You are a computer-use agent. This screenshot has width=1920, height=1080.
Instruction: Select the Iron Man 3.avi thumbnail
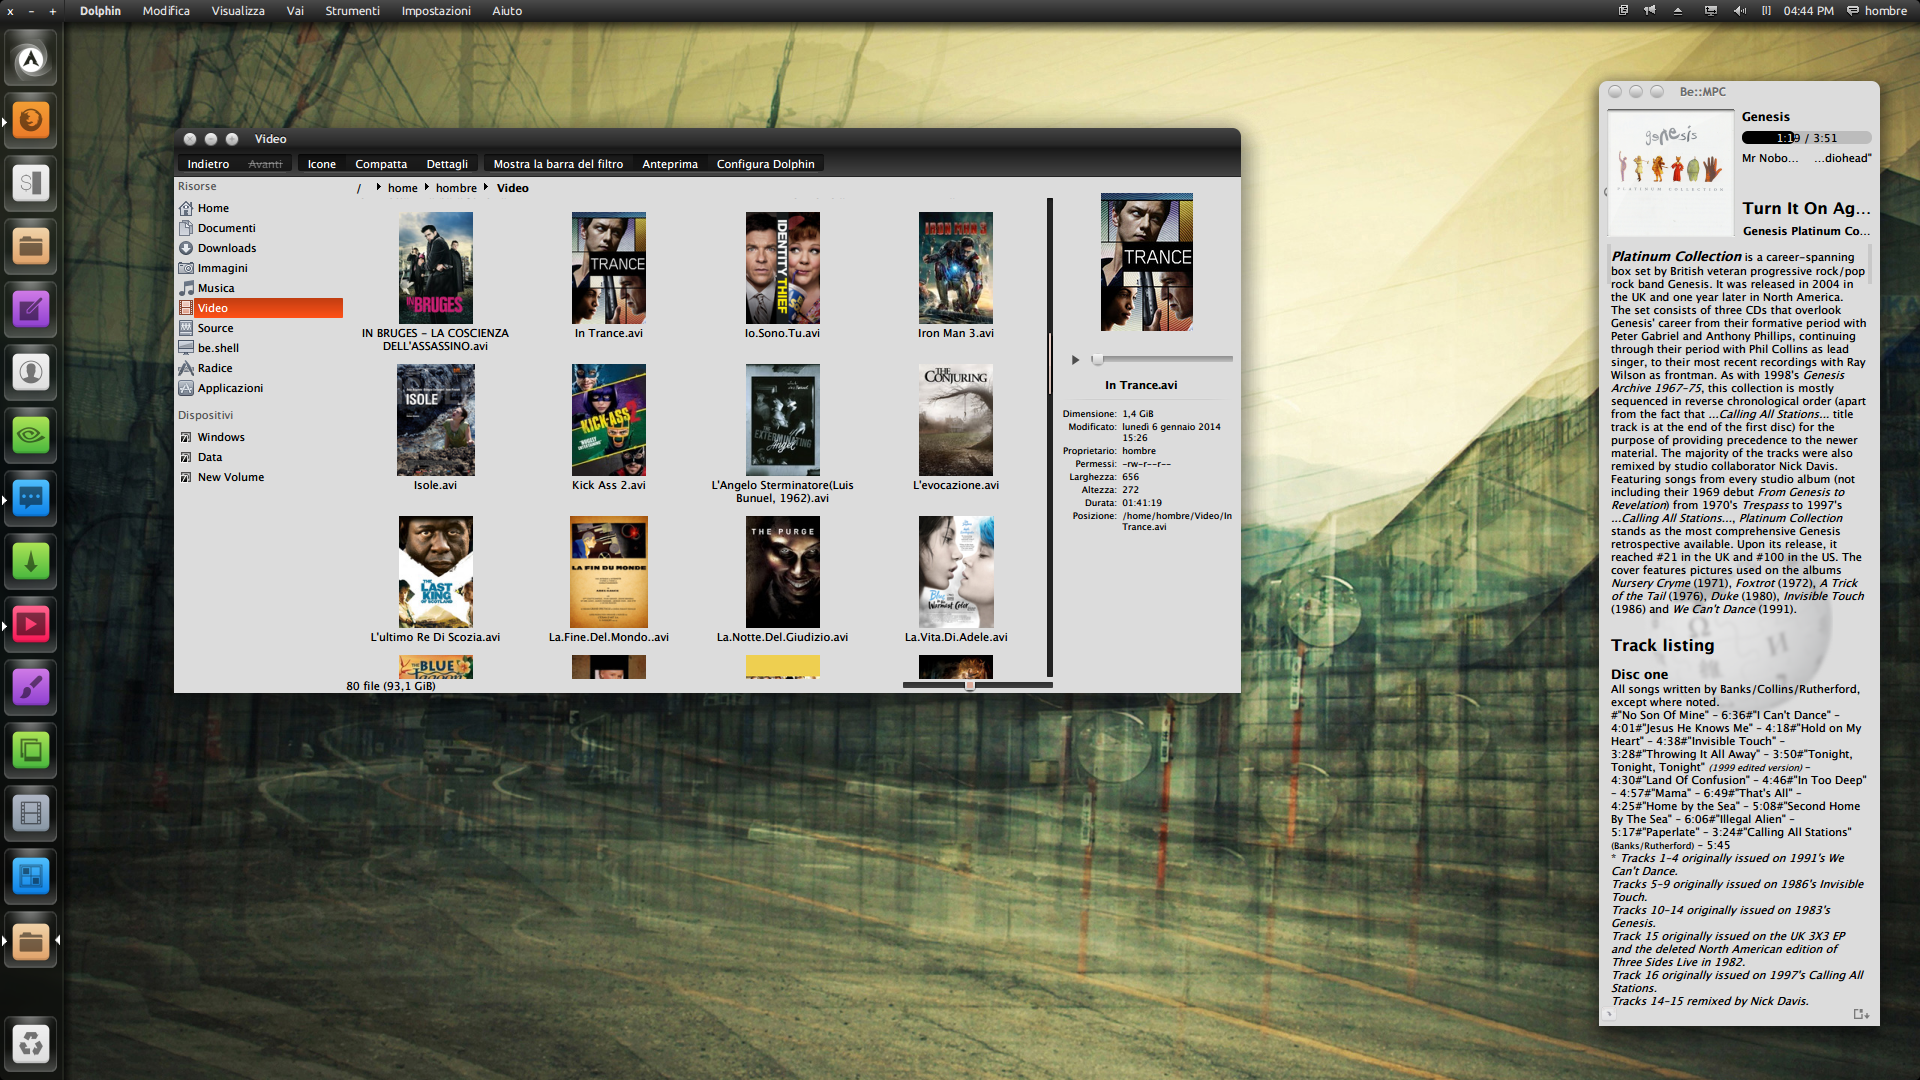955,267
